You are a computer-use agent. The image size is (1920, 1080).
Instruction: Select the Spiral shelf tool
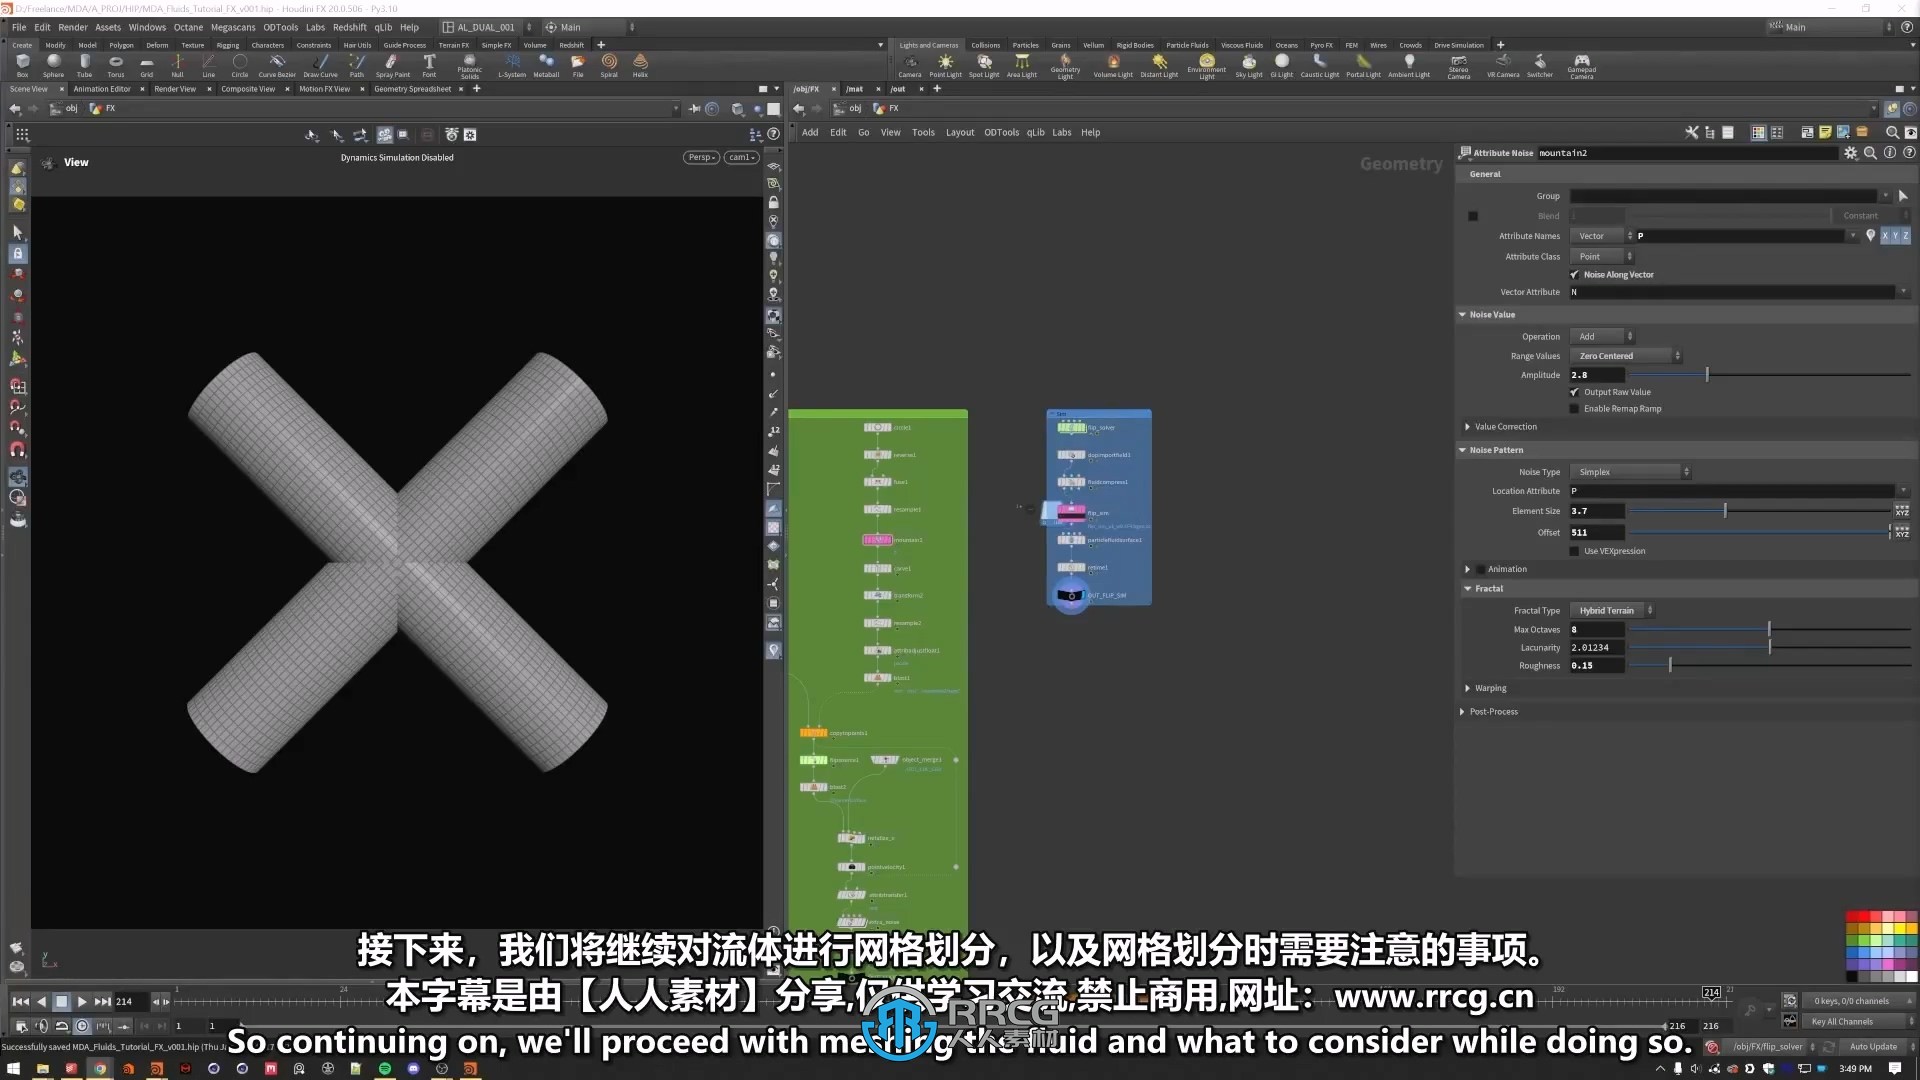(x=609, y=65)
